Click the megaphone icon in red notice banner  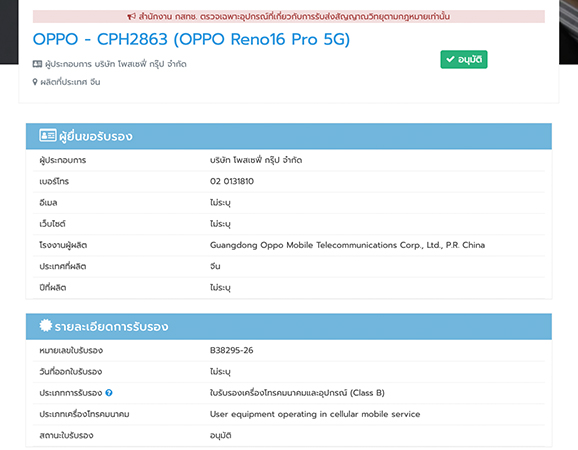click(x=131, y=17)
